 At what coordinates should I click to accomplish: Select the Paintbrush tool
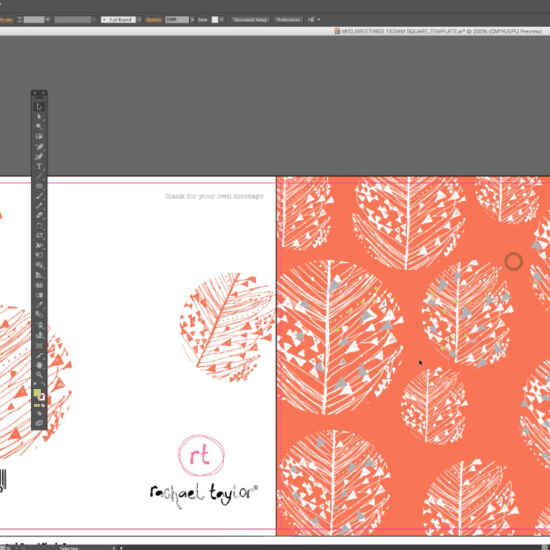39,196
